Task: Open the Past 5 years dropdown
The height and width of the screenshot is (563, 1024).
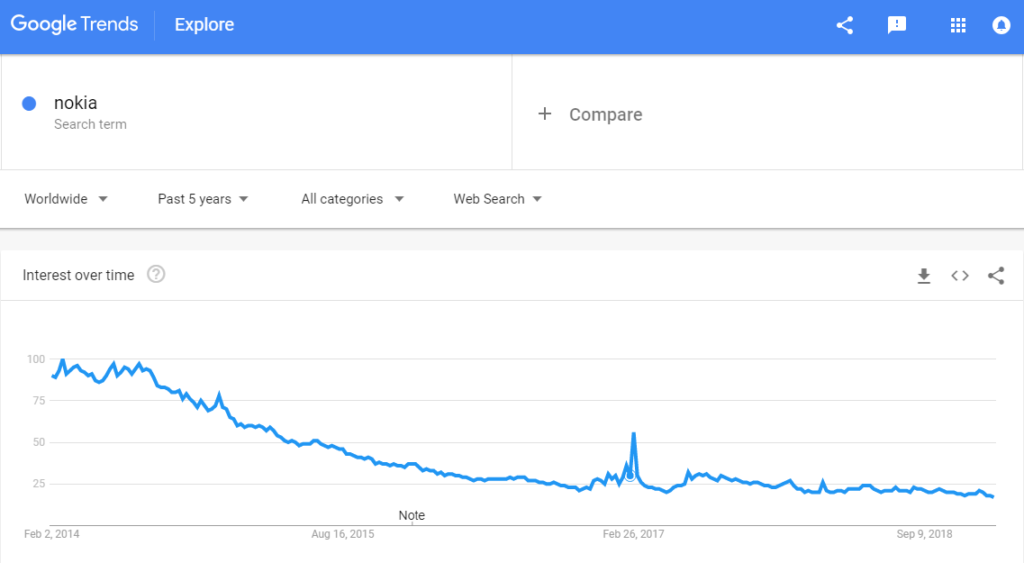Action: click(x=203, y=199)
